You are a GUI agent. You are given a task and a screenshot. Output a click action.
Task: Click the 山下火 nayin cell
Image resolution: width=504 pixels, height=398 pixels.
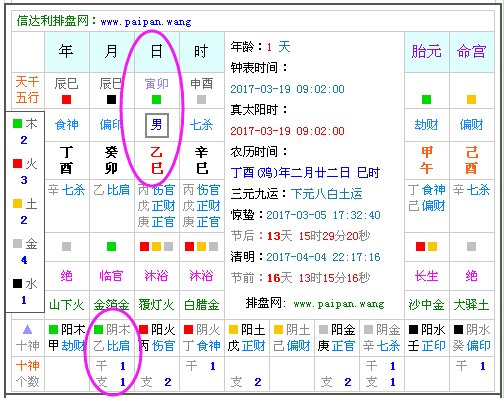click(x=66, y=305)
